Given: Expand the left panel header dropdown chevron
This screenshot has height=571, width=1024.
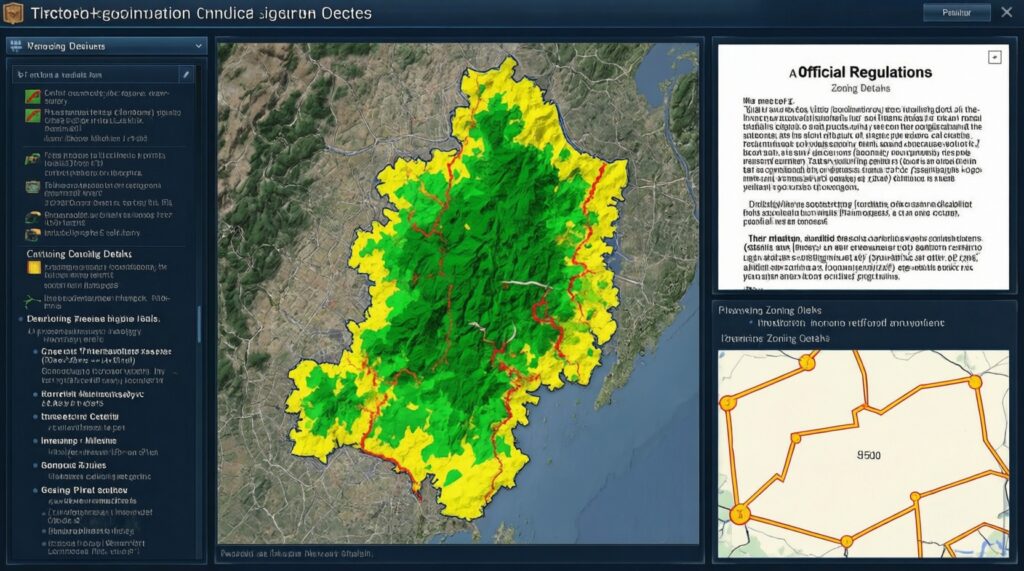Looking at the screenshot, I should click(198, 46).
